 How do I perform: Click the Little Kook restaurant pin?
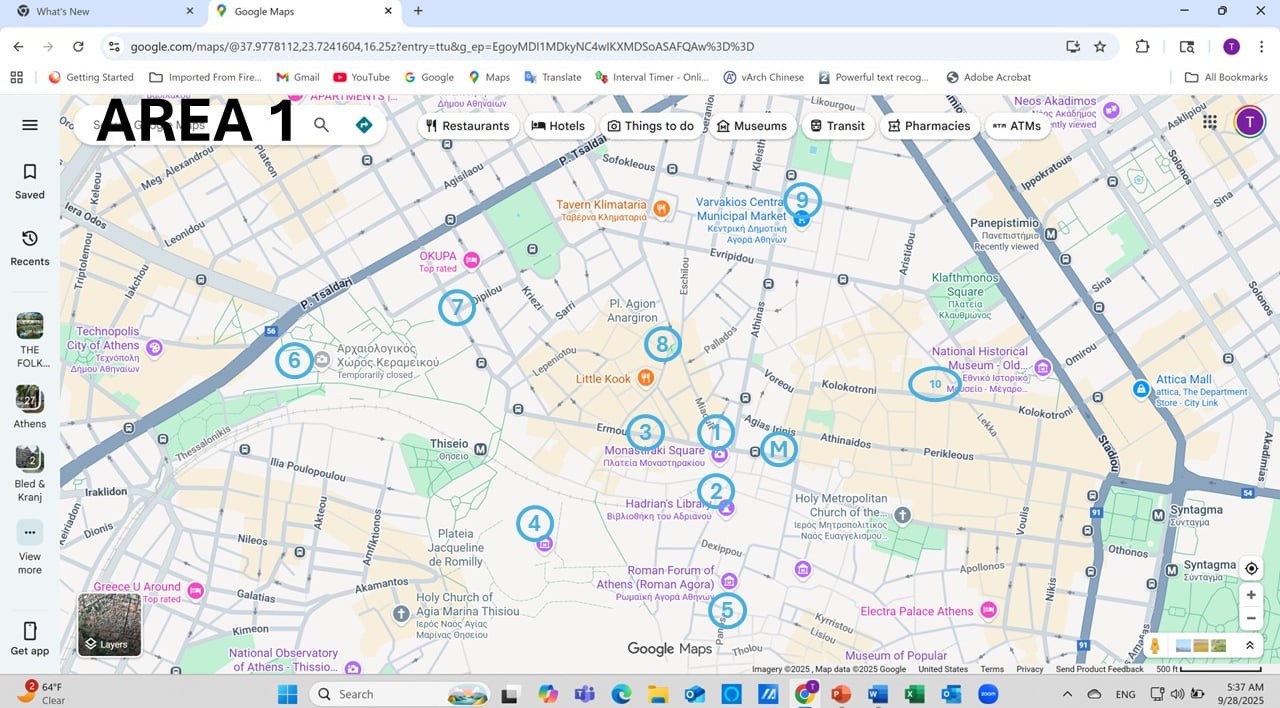click(x=646, y=378)
